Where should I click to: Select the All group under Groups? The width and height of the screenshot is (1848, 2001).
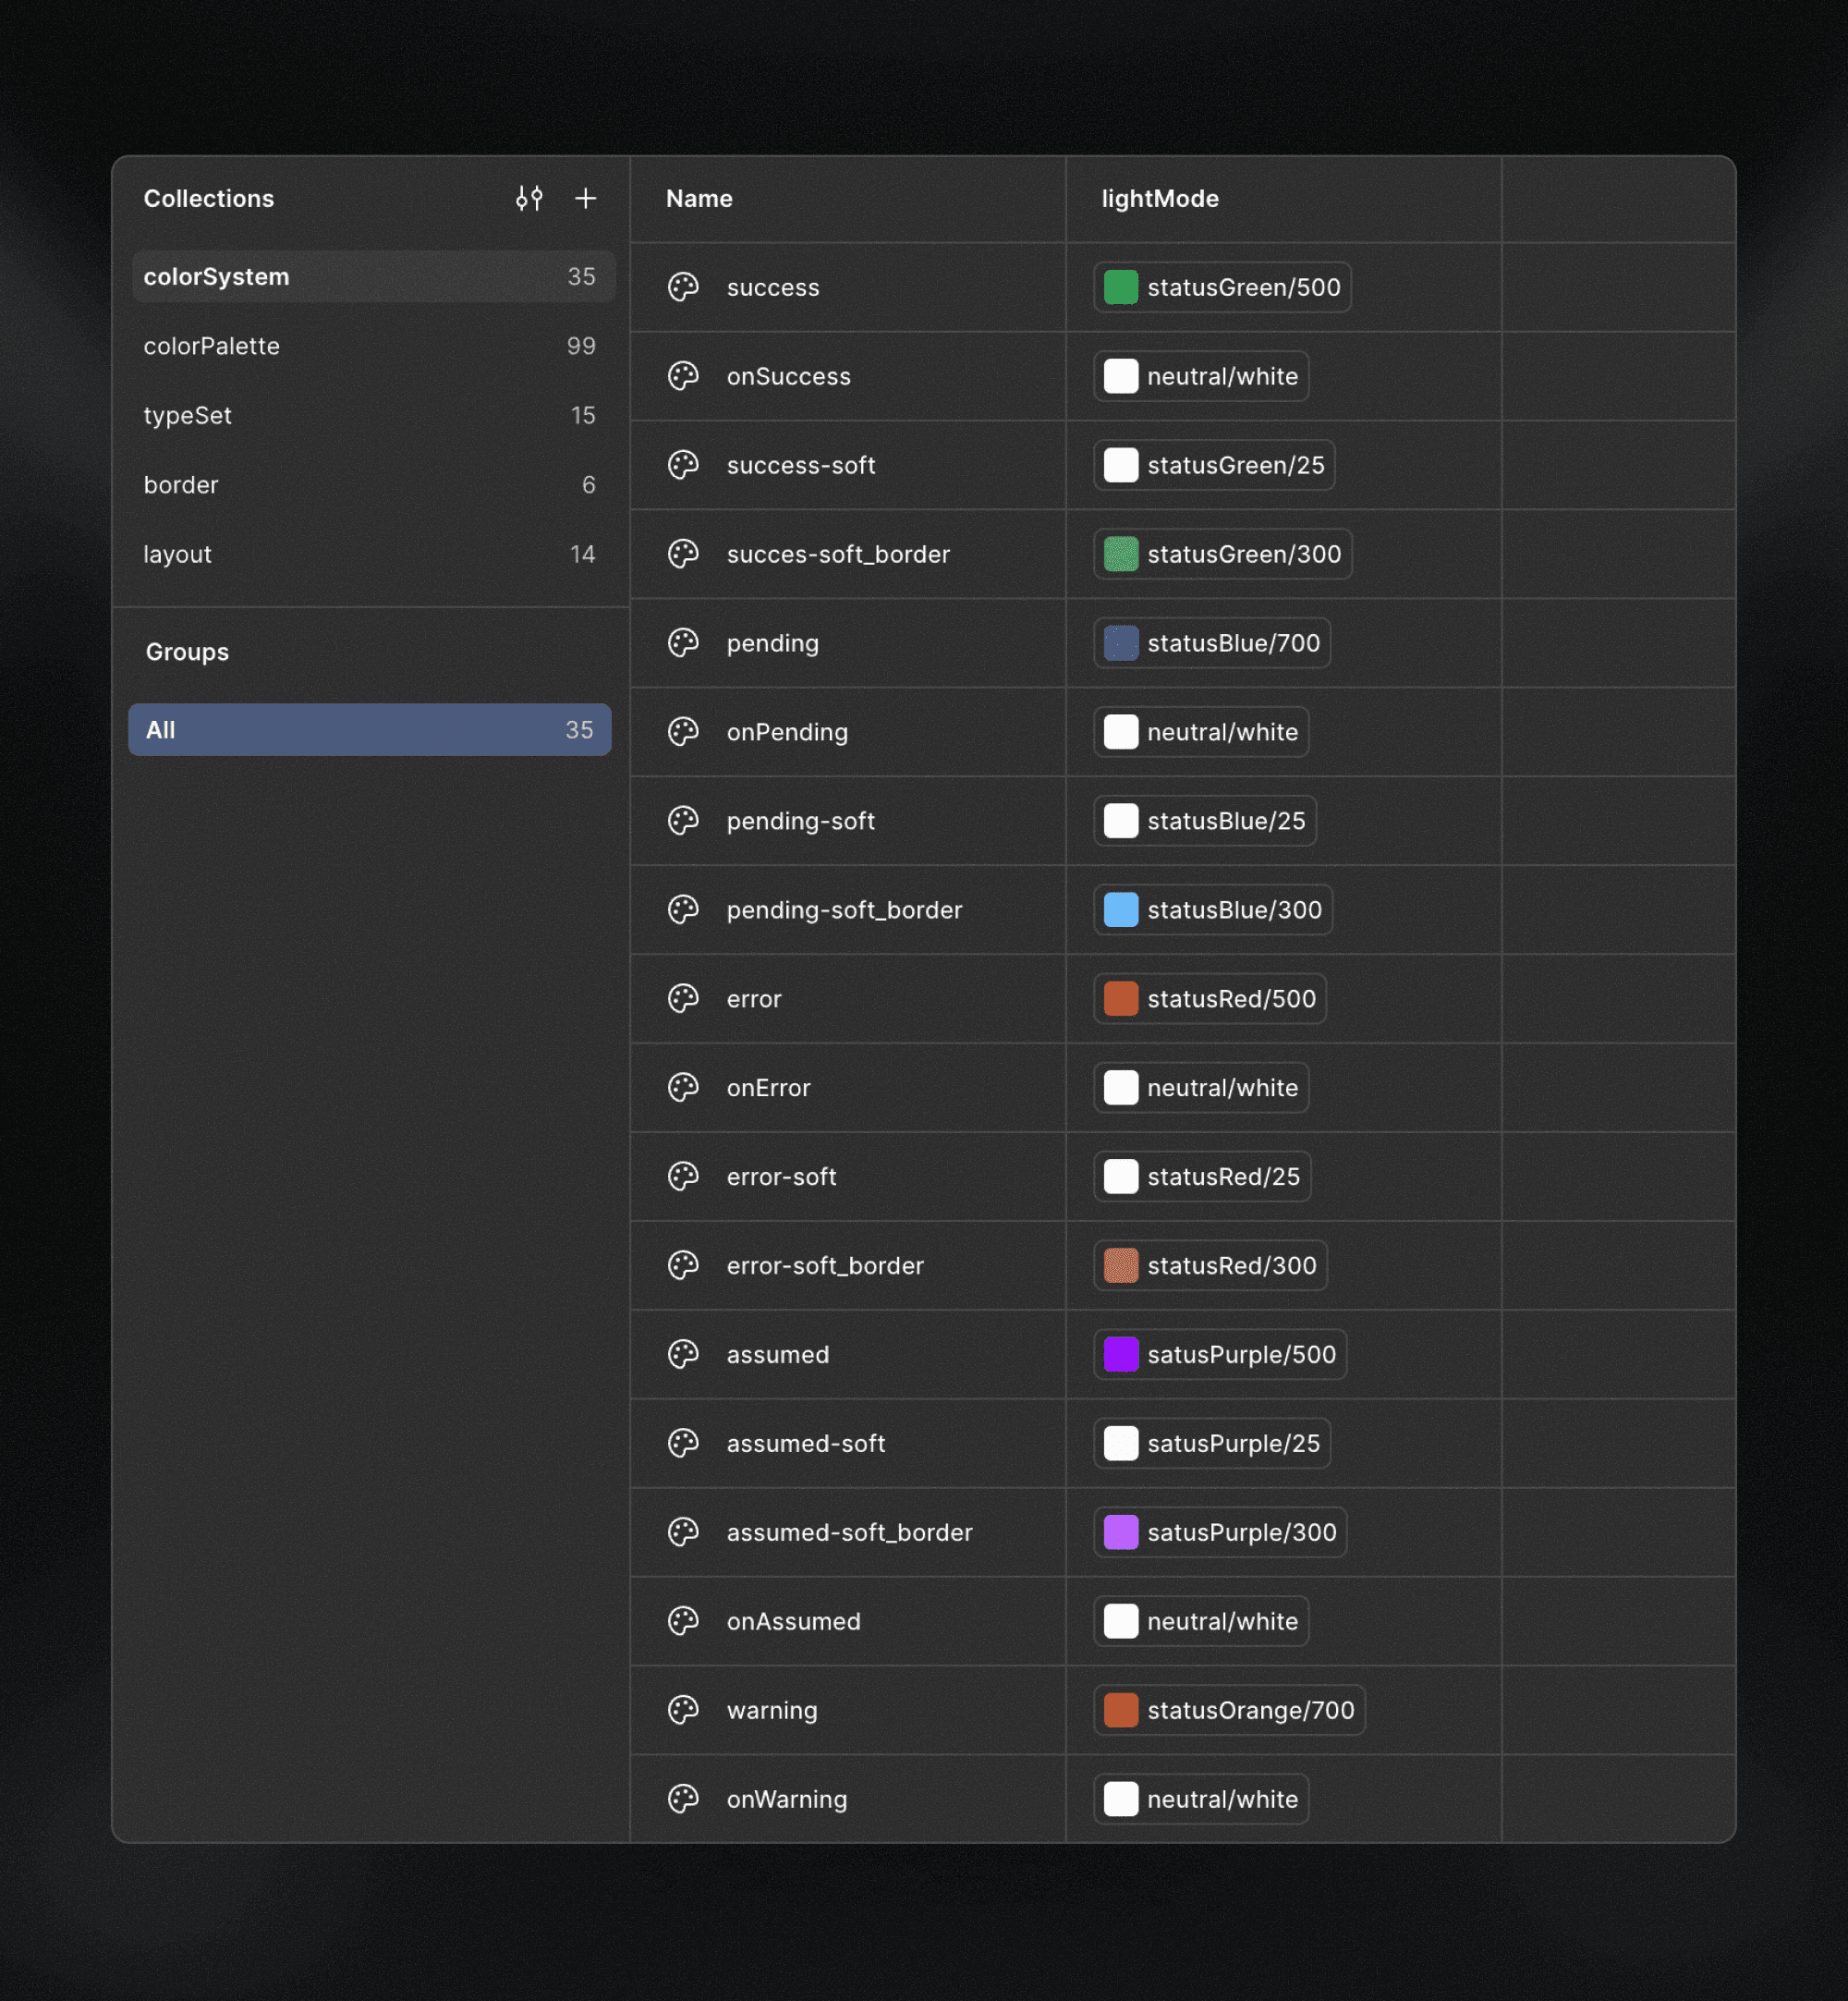369,729
